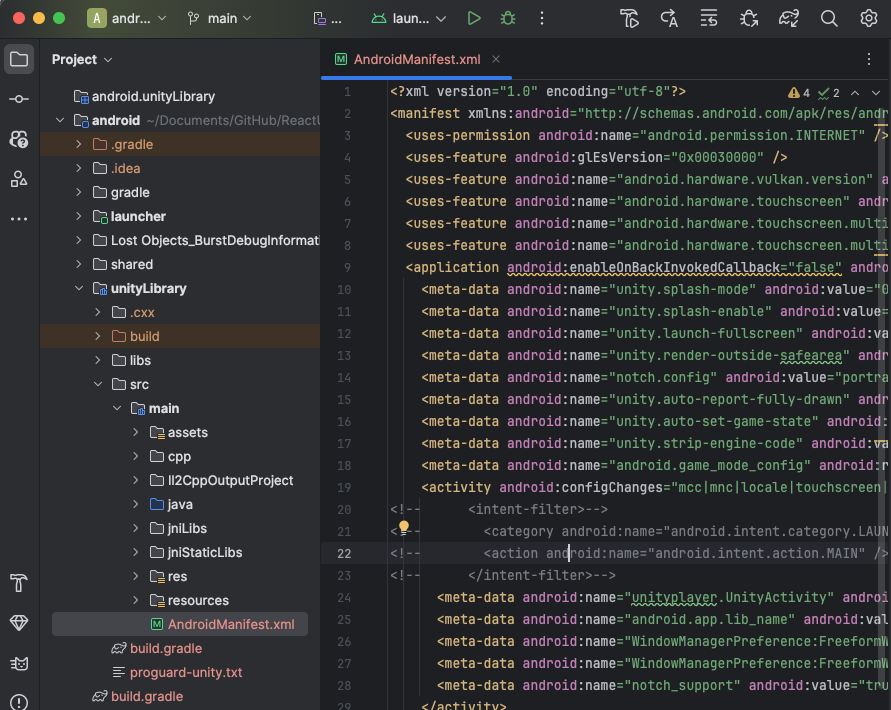
Task: Switch to AndroidManifest.xml editor tab
Action: [417, 59]
